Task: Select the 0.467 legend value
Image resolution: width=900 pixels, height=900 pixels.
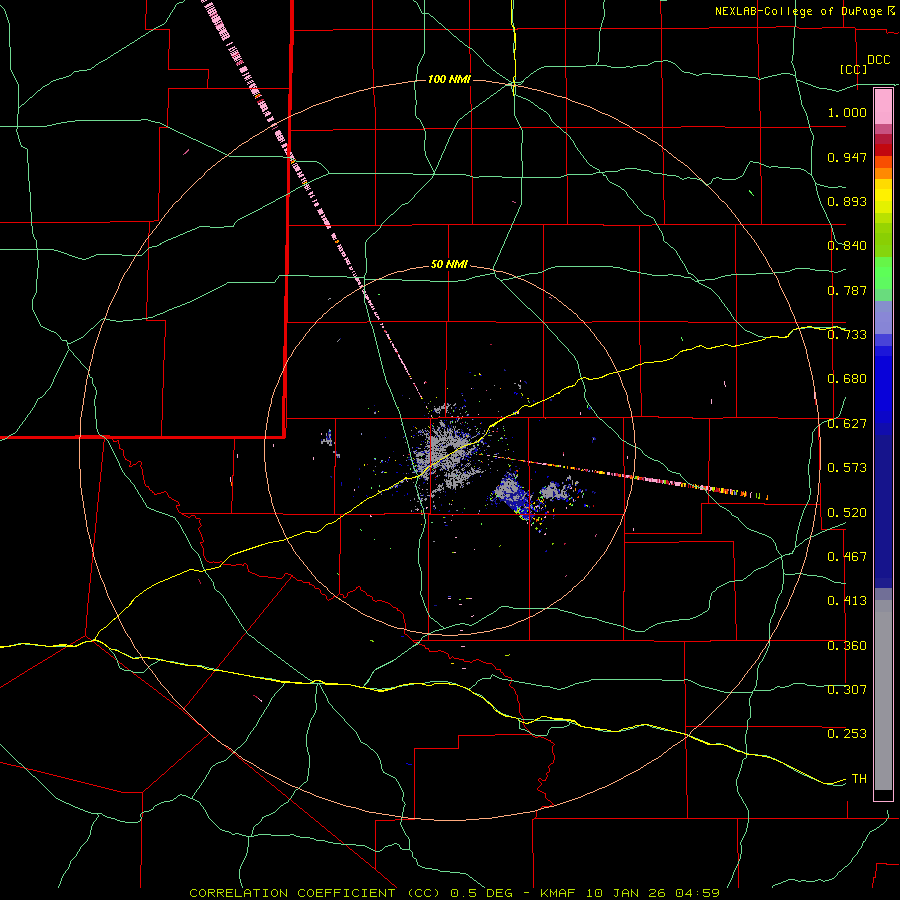Action: tap(847, 557)
